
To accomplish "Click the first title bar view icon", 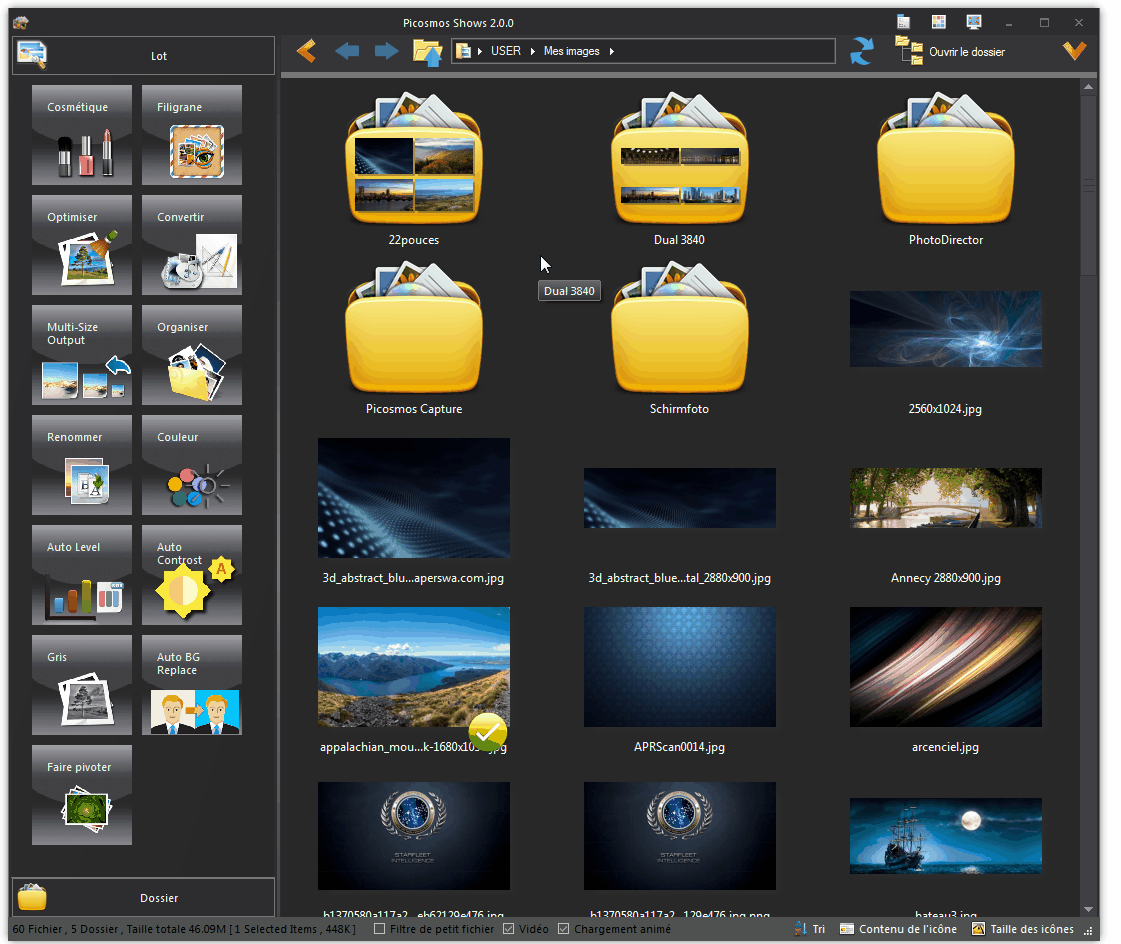I will point(904,22).
